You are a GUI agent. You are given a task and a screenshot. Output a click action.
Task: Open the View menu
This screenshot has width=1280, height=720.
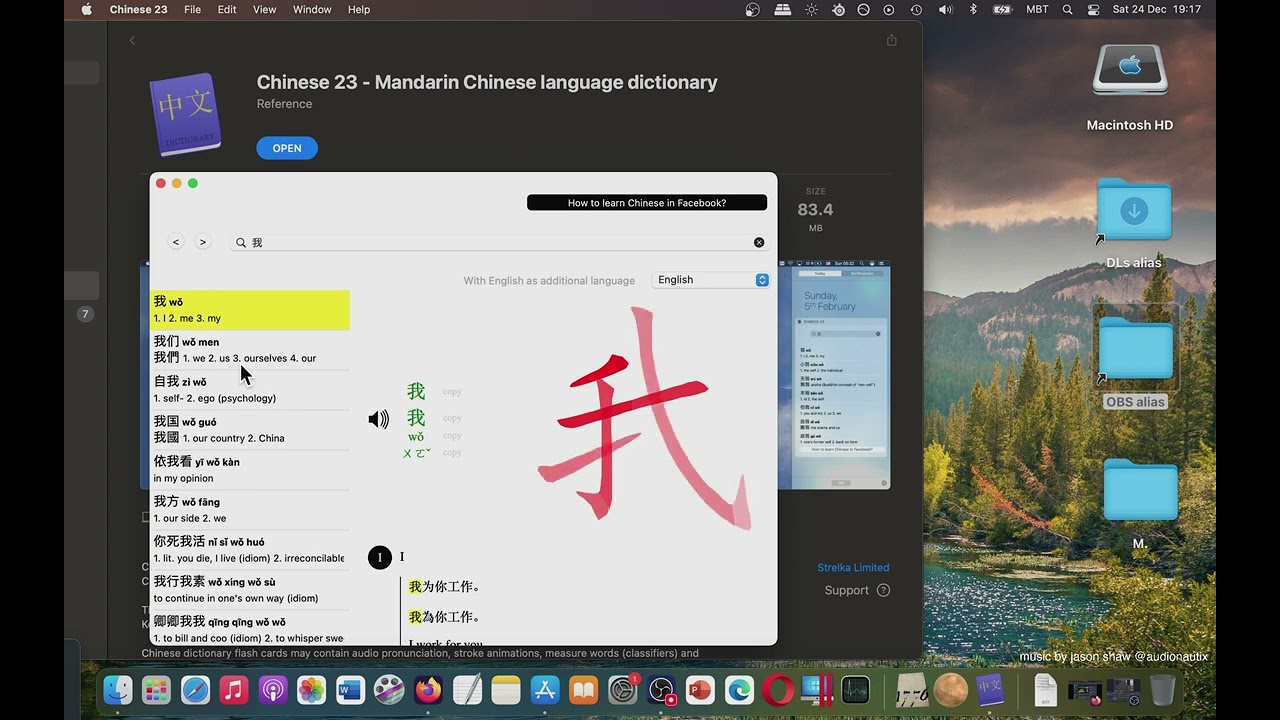pos(264,9)
